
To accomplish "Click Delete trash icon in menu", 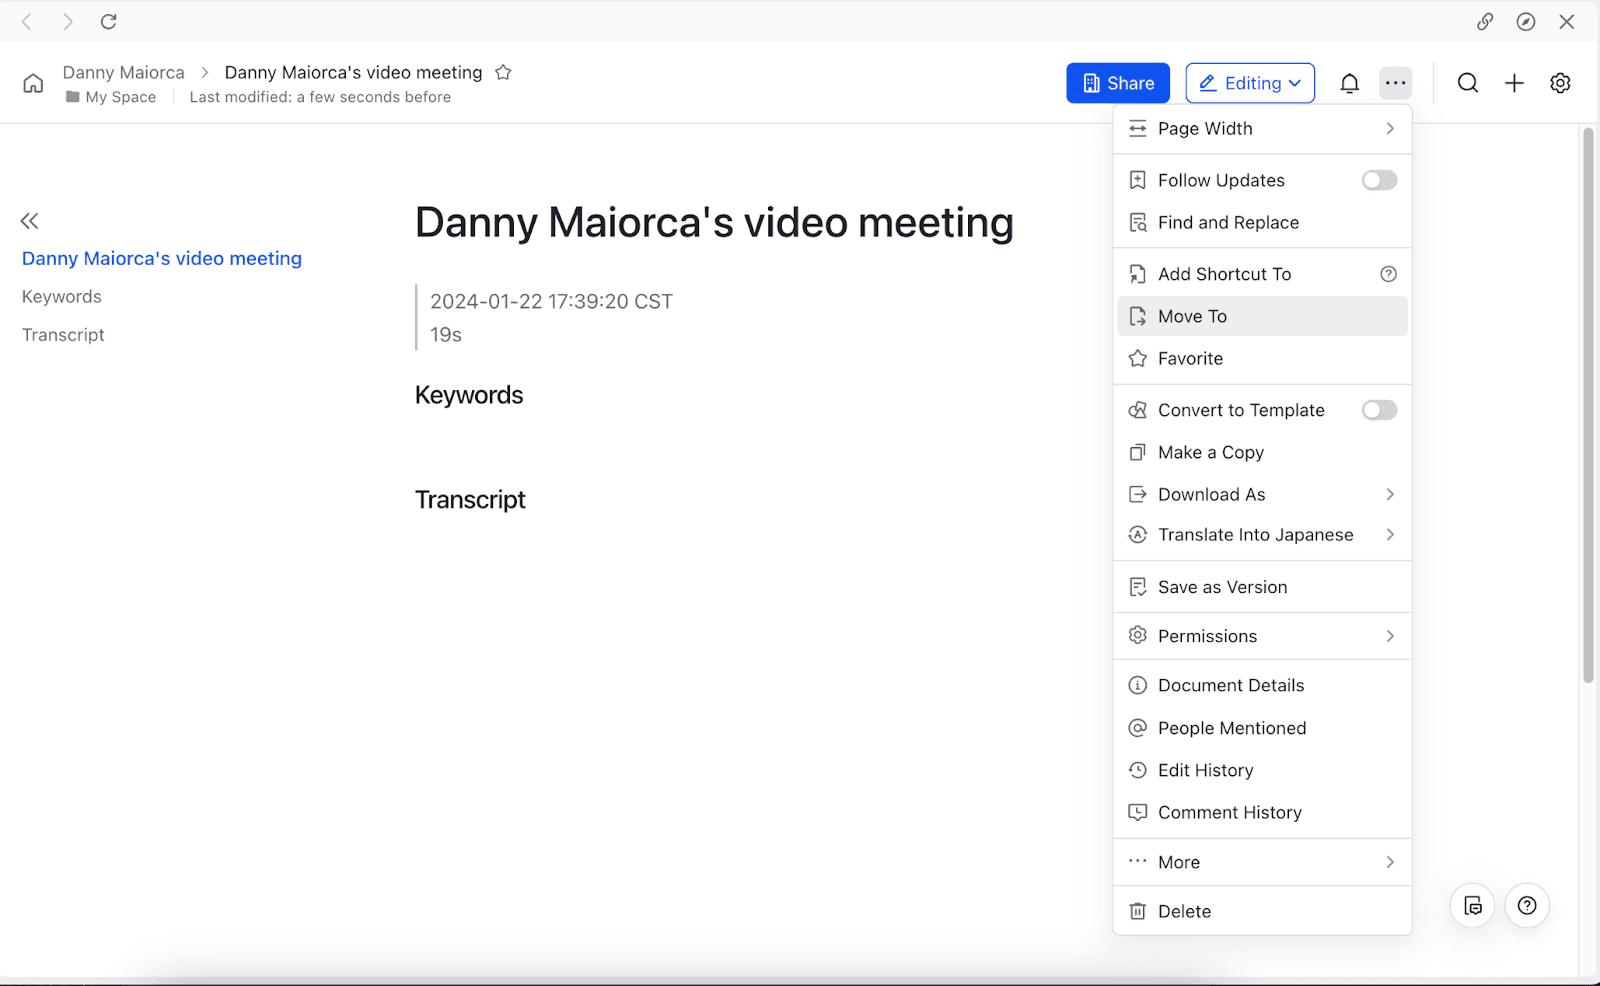I will (1137, 911).
